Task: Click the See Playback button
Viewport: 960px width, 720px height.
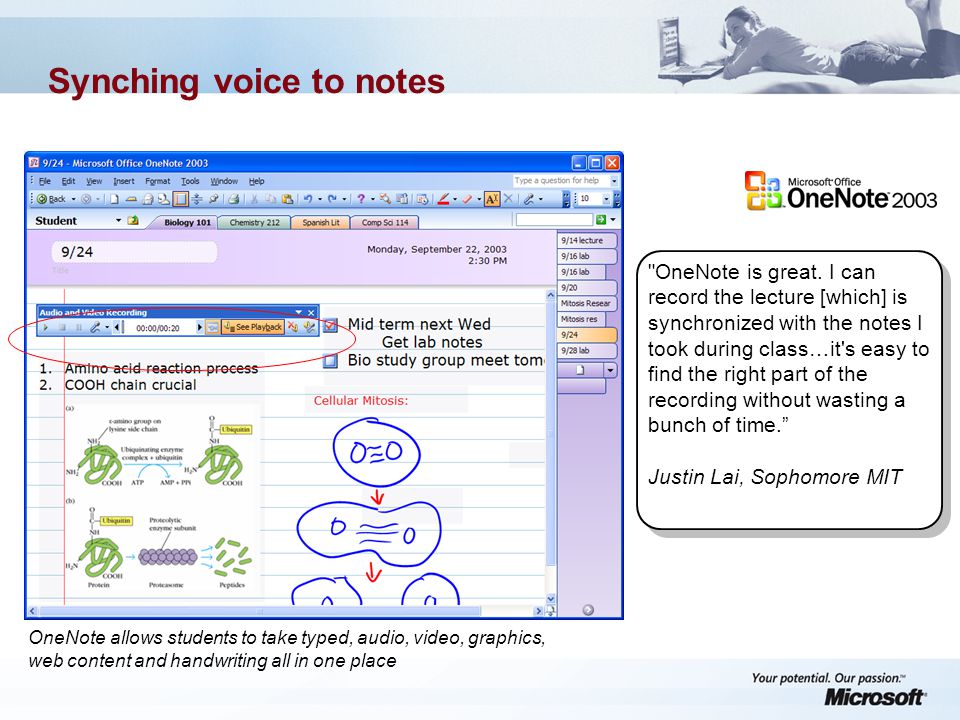Action: click(253, 328)
